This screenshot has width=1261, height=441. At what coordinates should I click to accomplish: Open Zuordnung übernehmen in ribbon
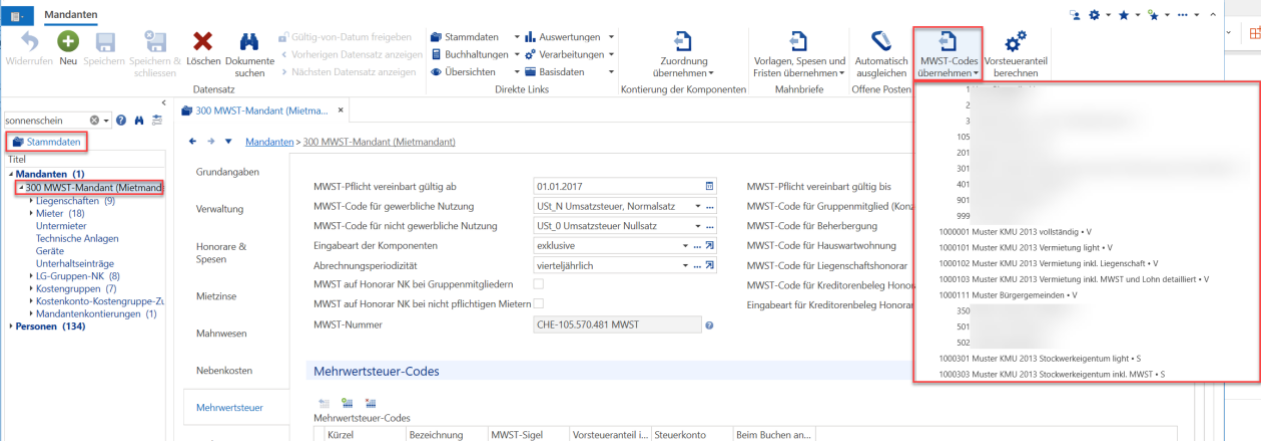tap(684, 53)
